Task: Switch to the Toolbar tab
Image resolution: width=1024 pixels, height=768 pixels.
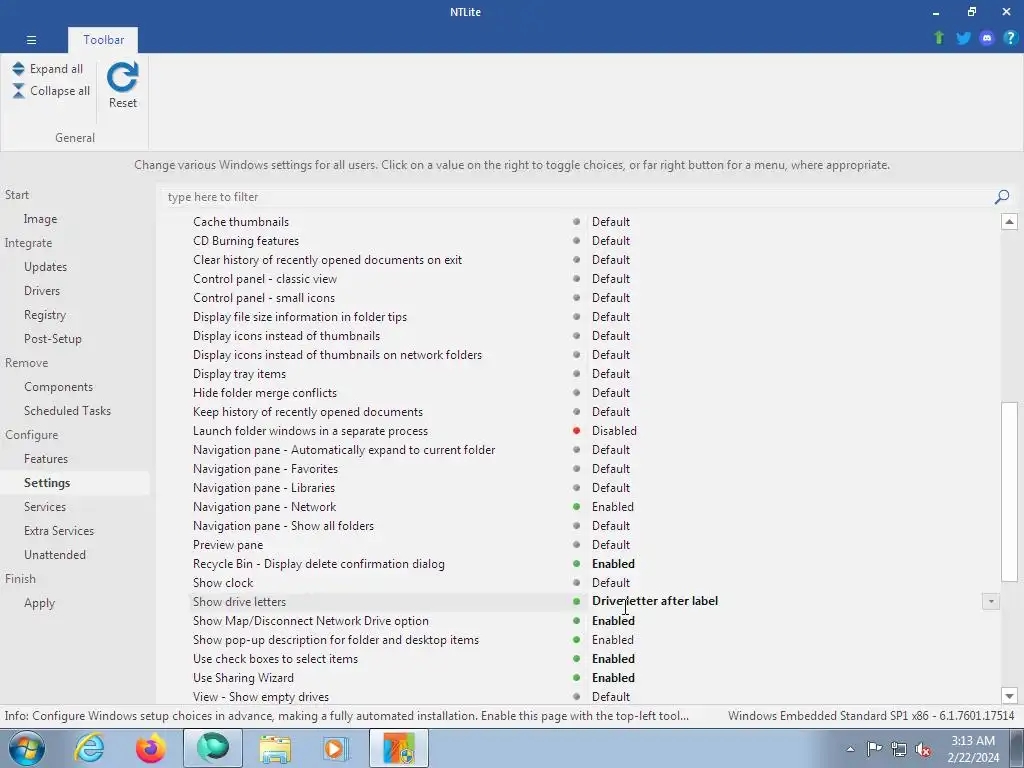Action: (x=103, y=40)
